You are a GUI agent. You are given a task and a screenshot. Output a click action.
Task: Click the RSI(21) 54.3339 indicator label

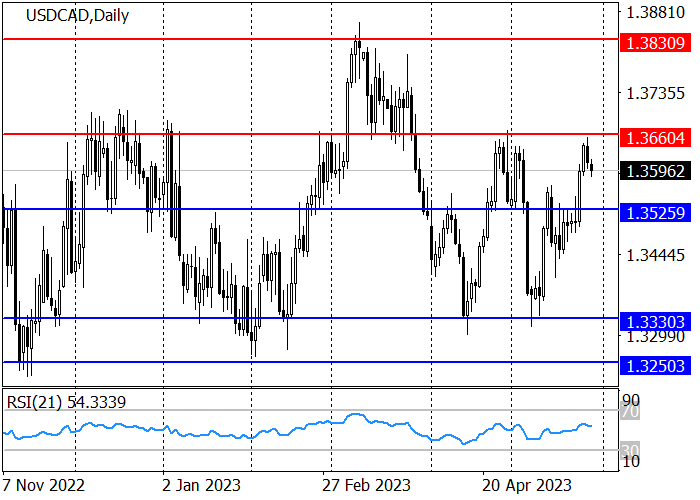[66, 403]
